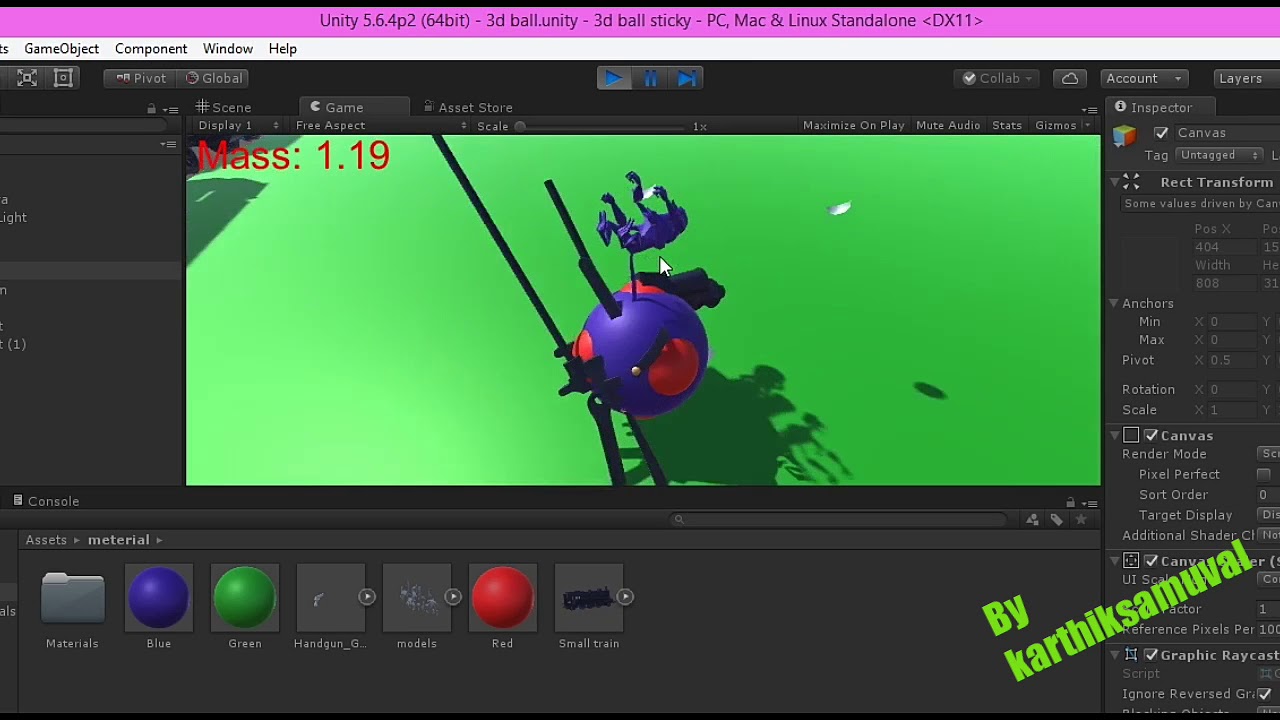Image resolution: width=1280 pixels, height=720 pixels.
Task: Click the Step frame button
Action: (687, 78)
